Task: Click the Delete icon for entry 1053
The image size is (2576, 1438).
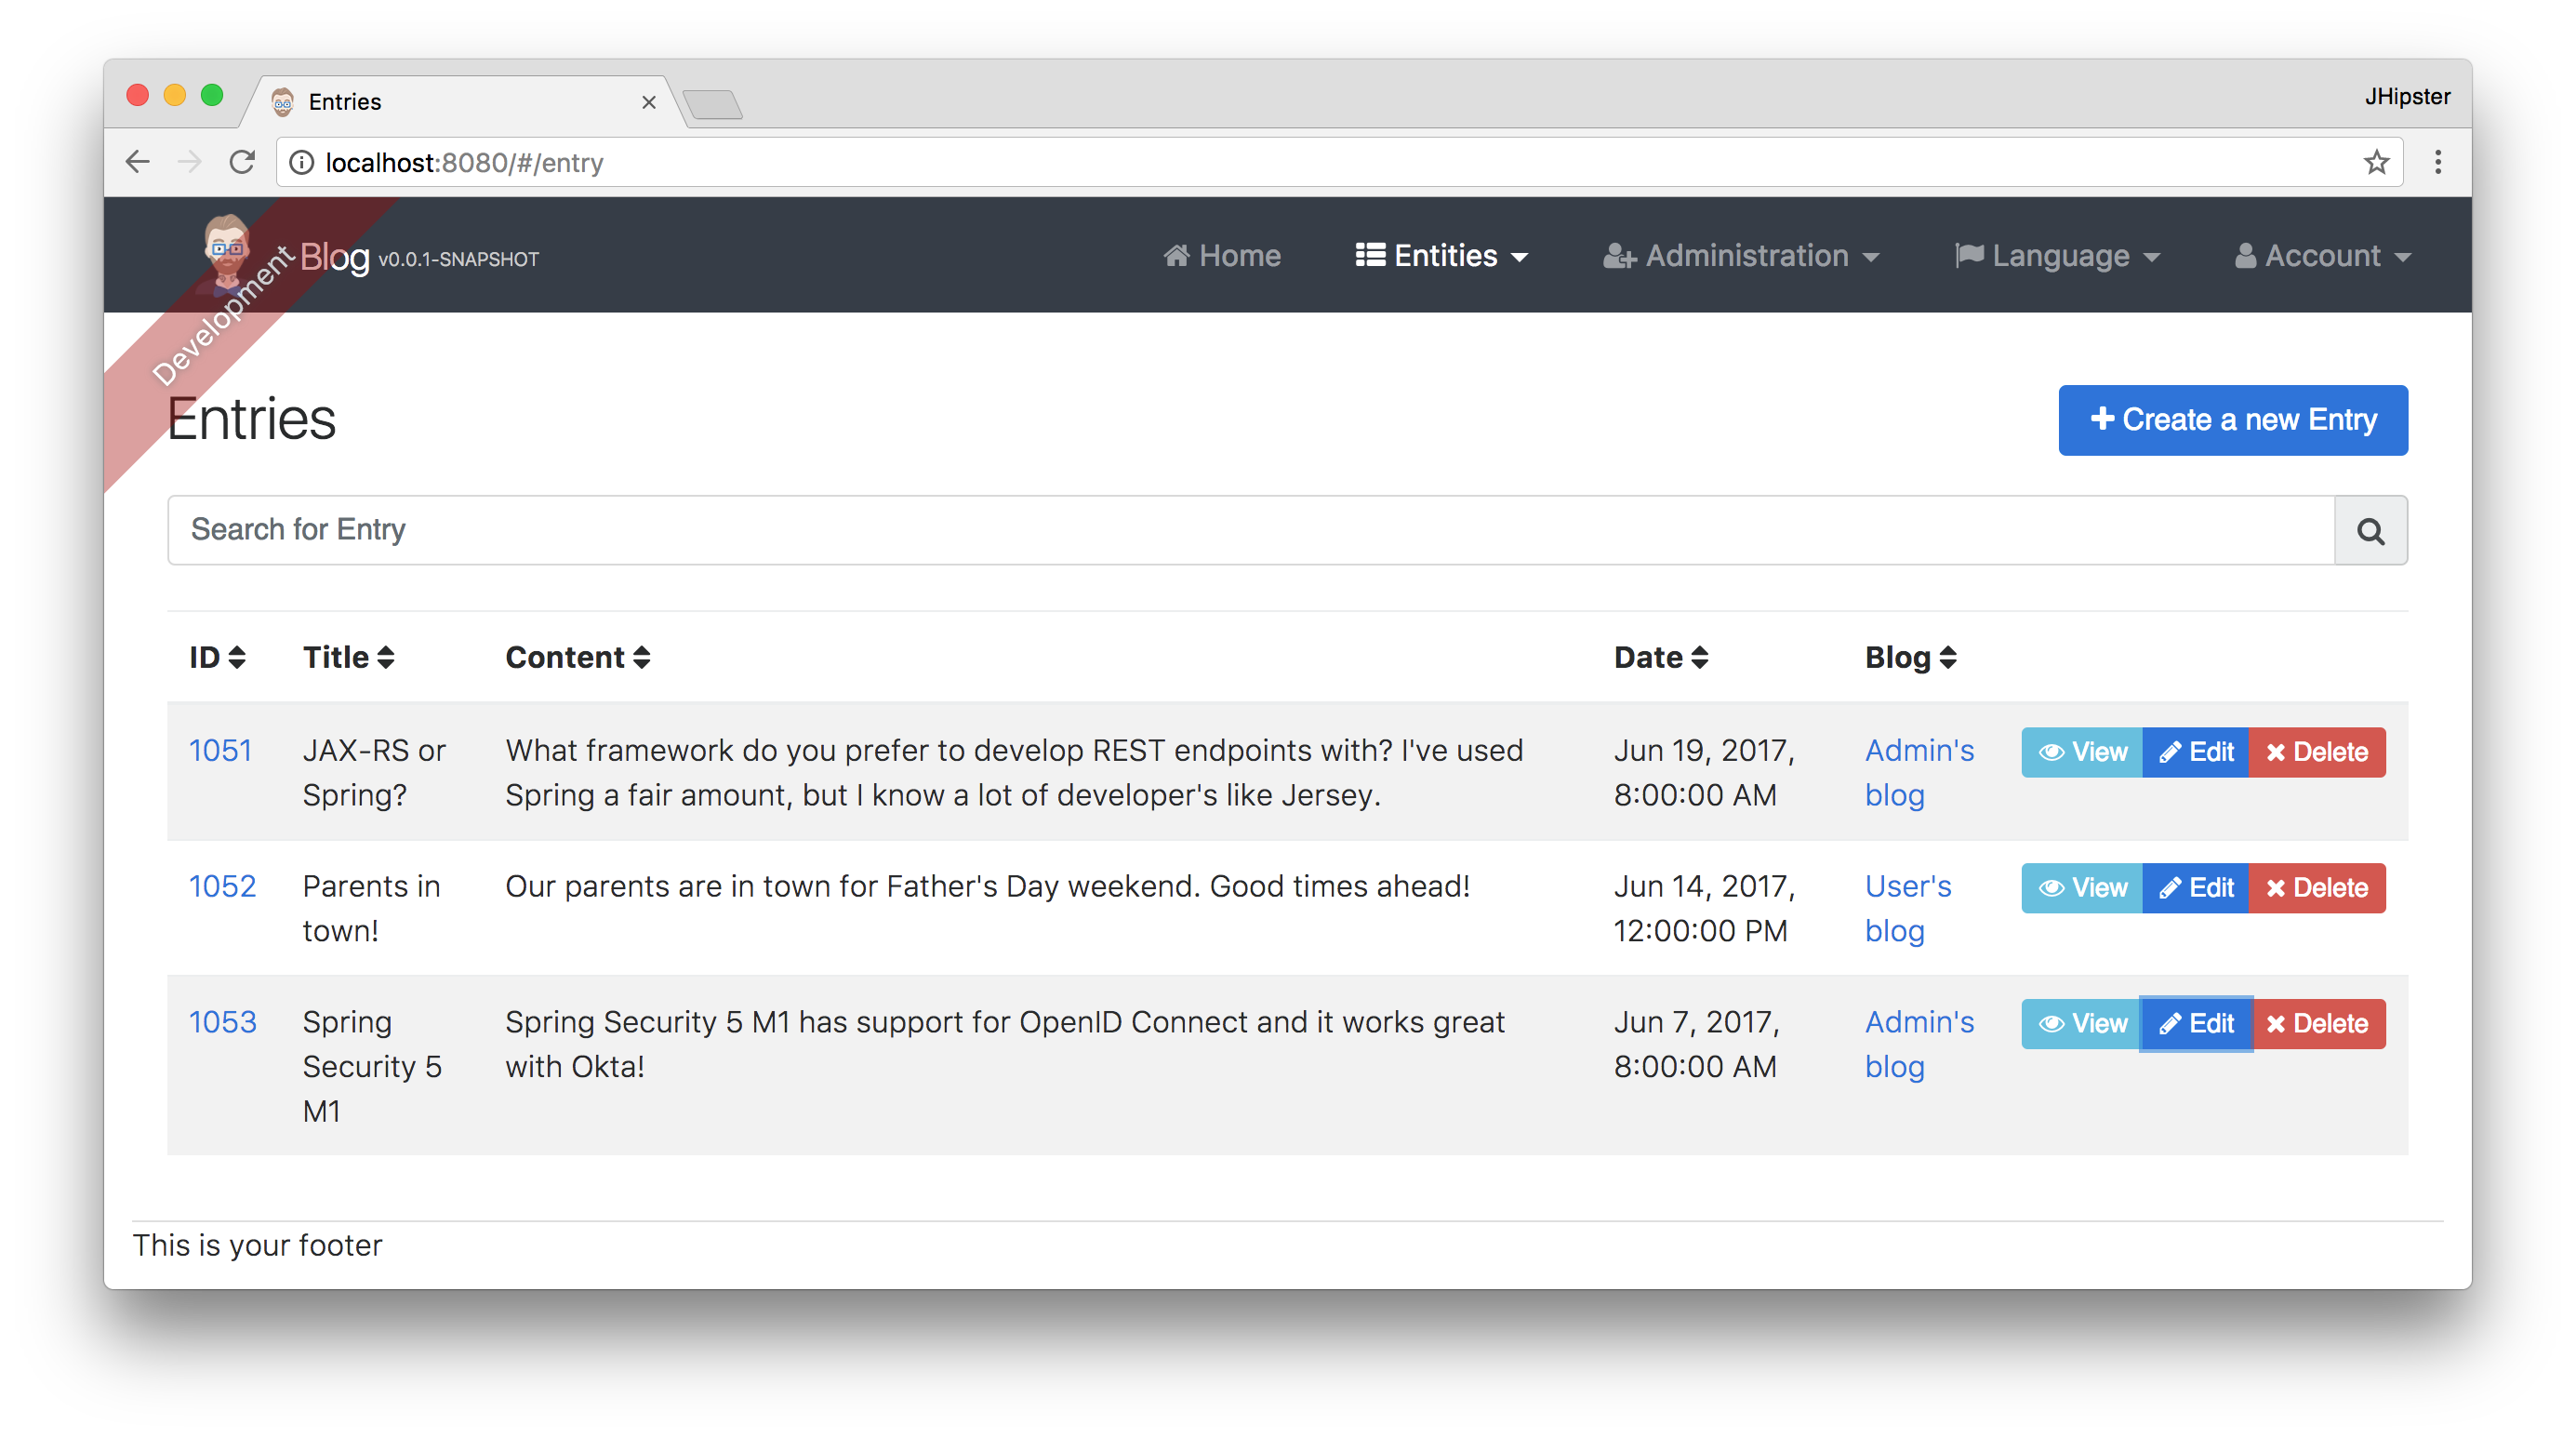Action: 2317,1022
